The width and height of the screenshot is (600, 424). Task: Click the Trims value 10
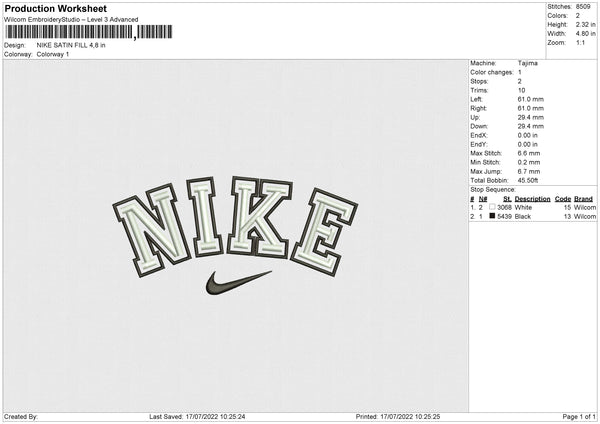point(522,90)
